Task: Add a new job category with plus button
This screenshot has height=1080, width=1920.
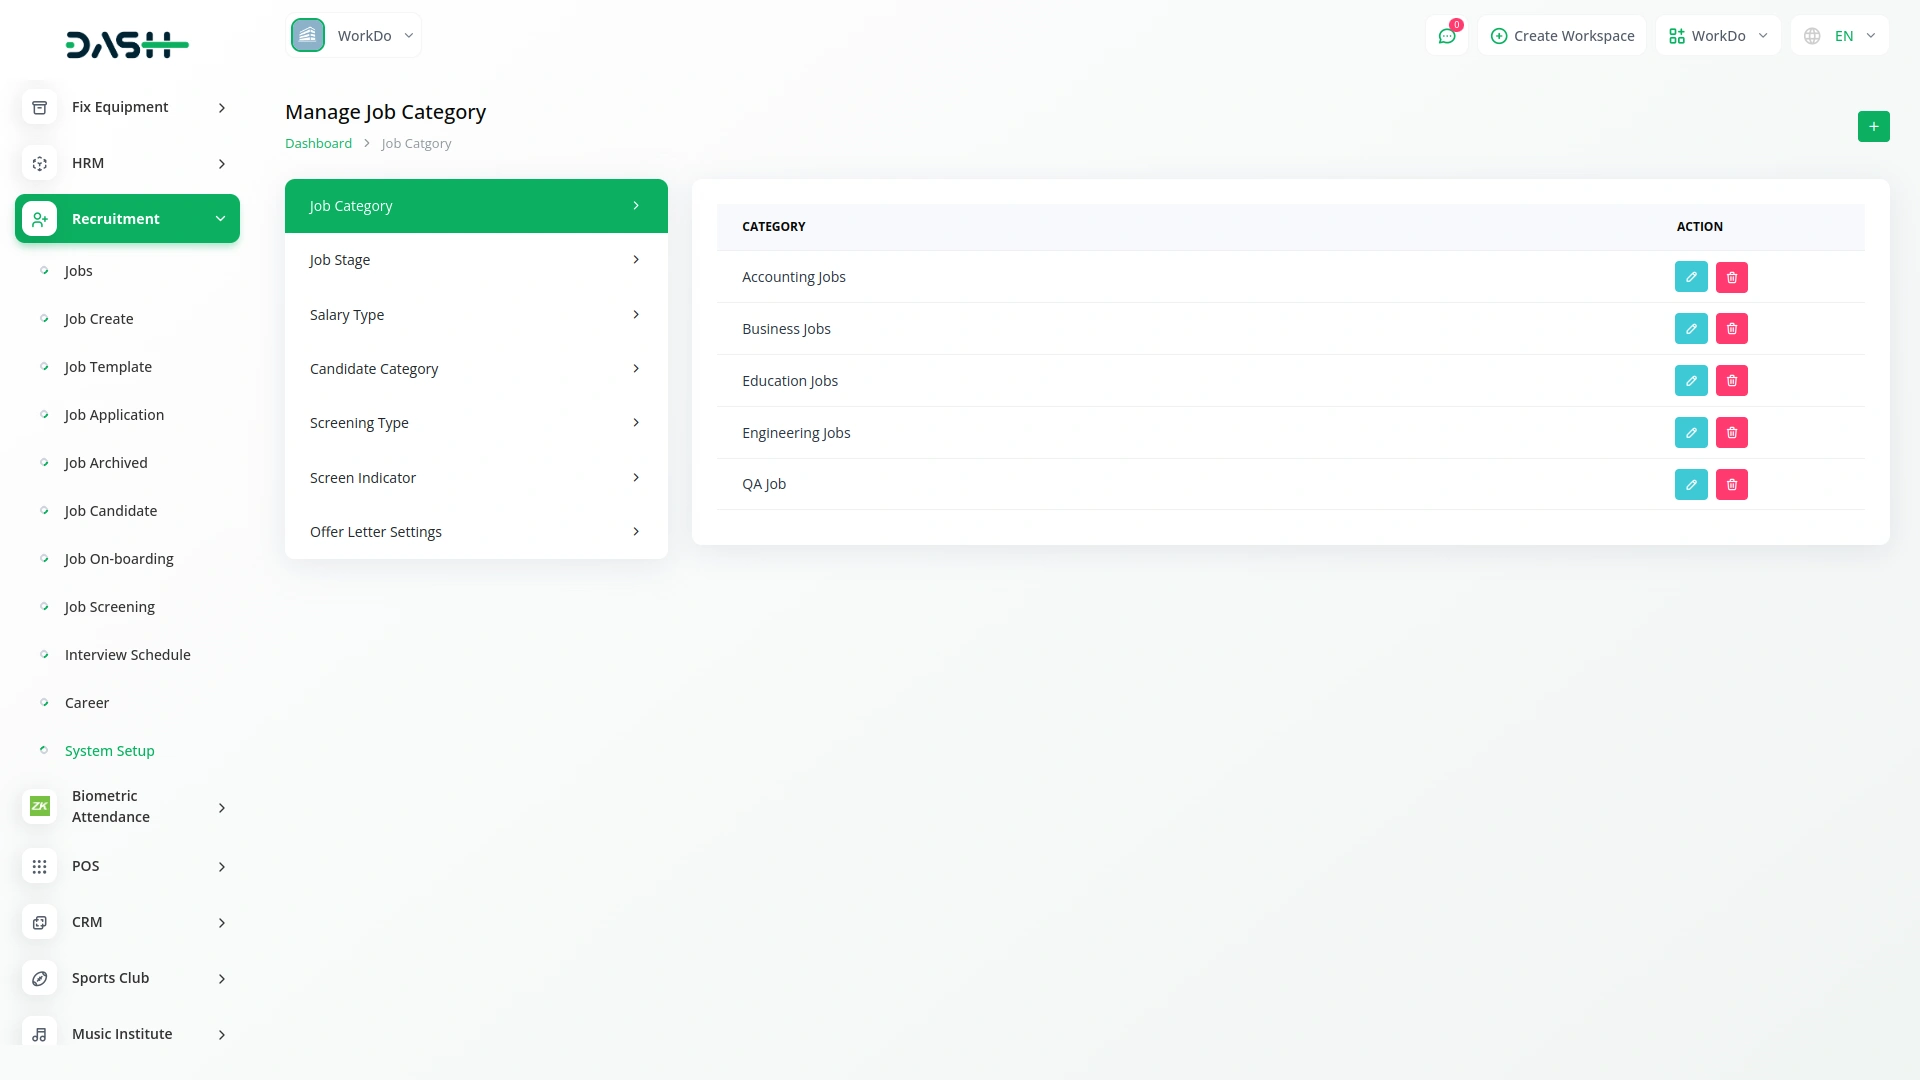Action: (1874, 126)
